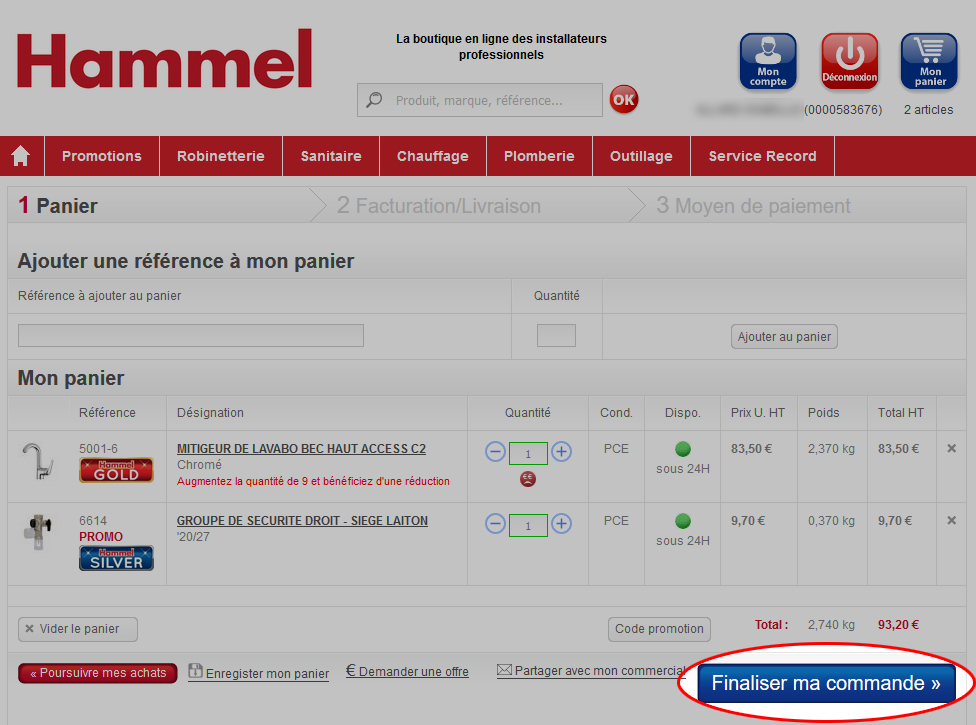The height and width of the screenshot is (725, 976).
Task: Click customer number (0000583676)
Action: click(843, 110)
